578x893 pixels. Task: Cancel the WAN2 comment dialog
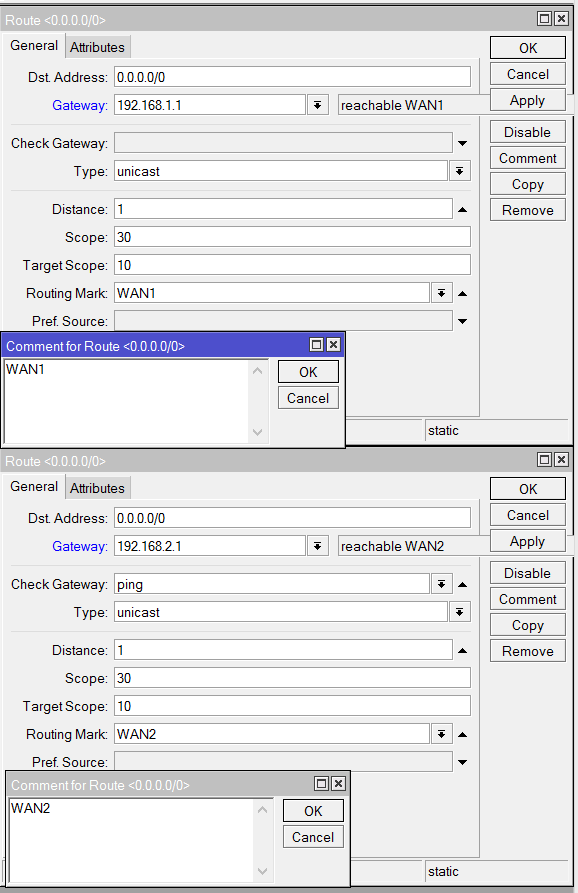313,837
